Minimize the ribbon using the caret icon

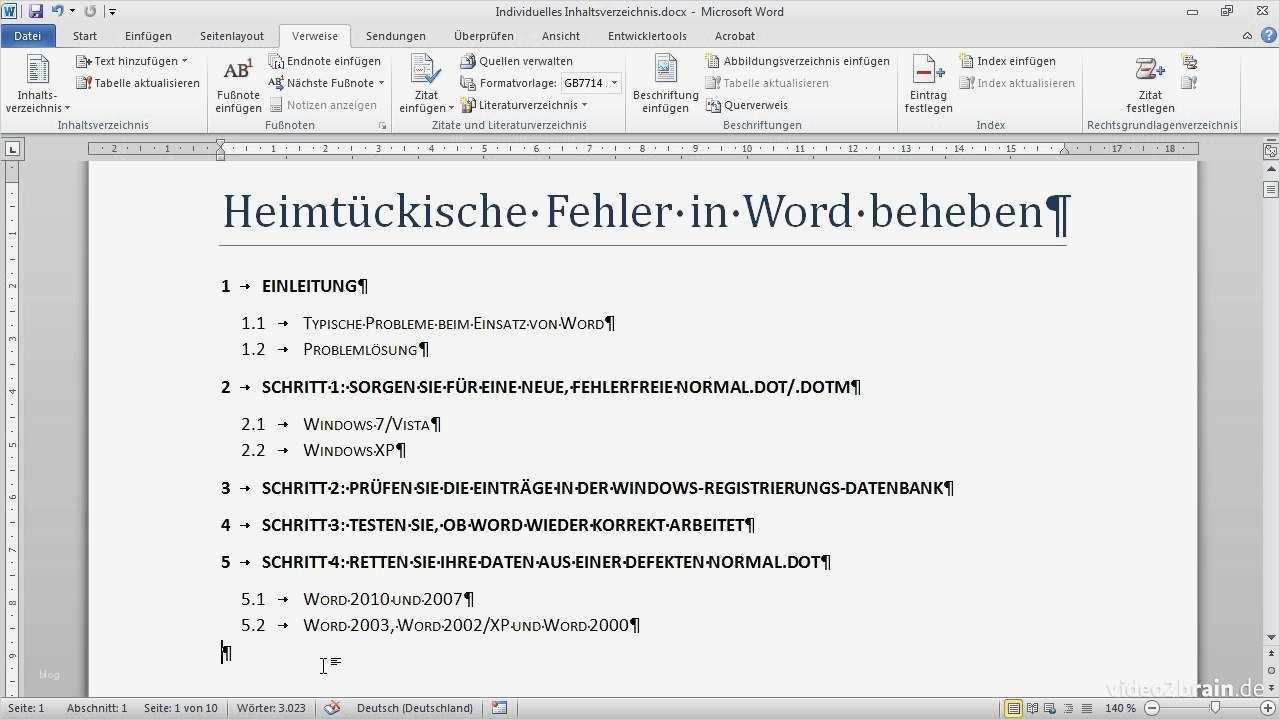[x=1249, y=36]
